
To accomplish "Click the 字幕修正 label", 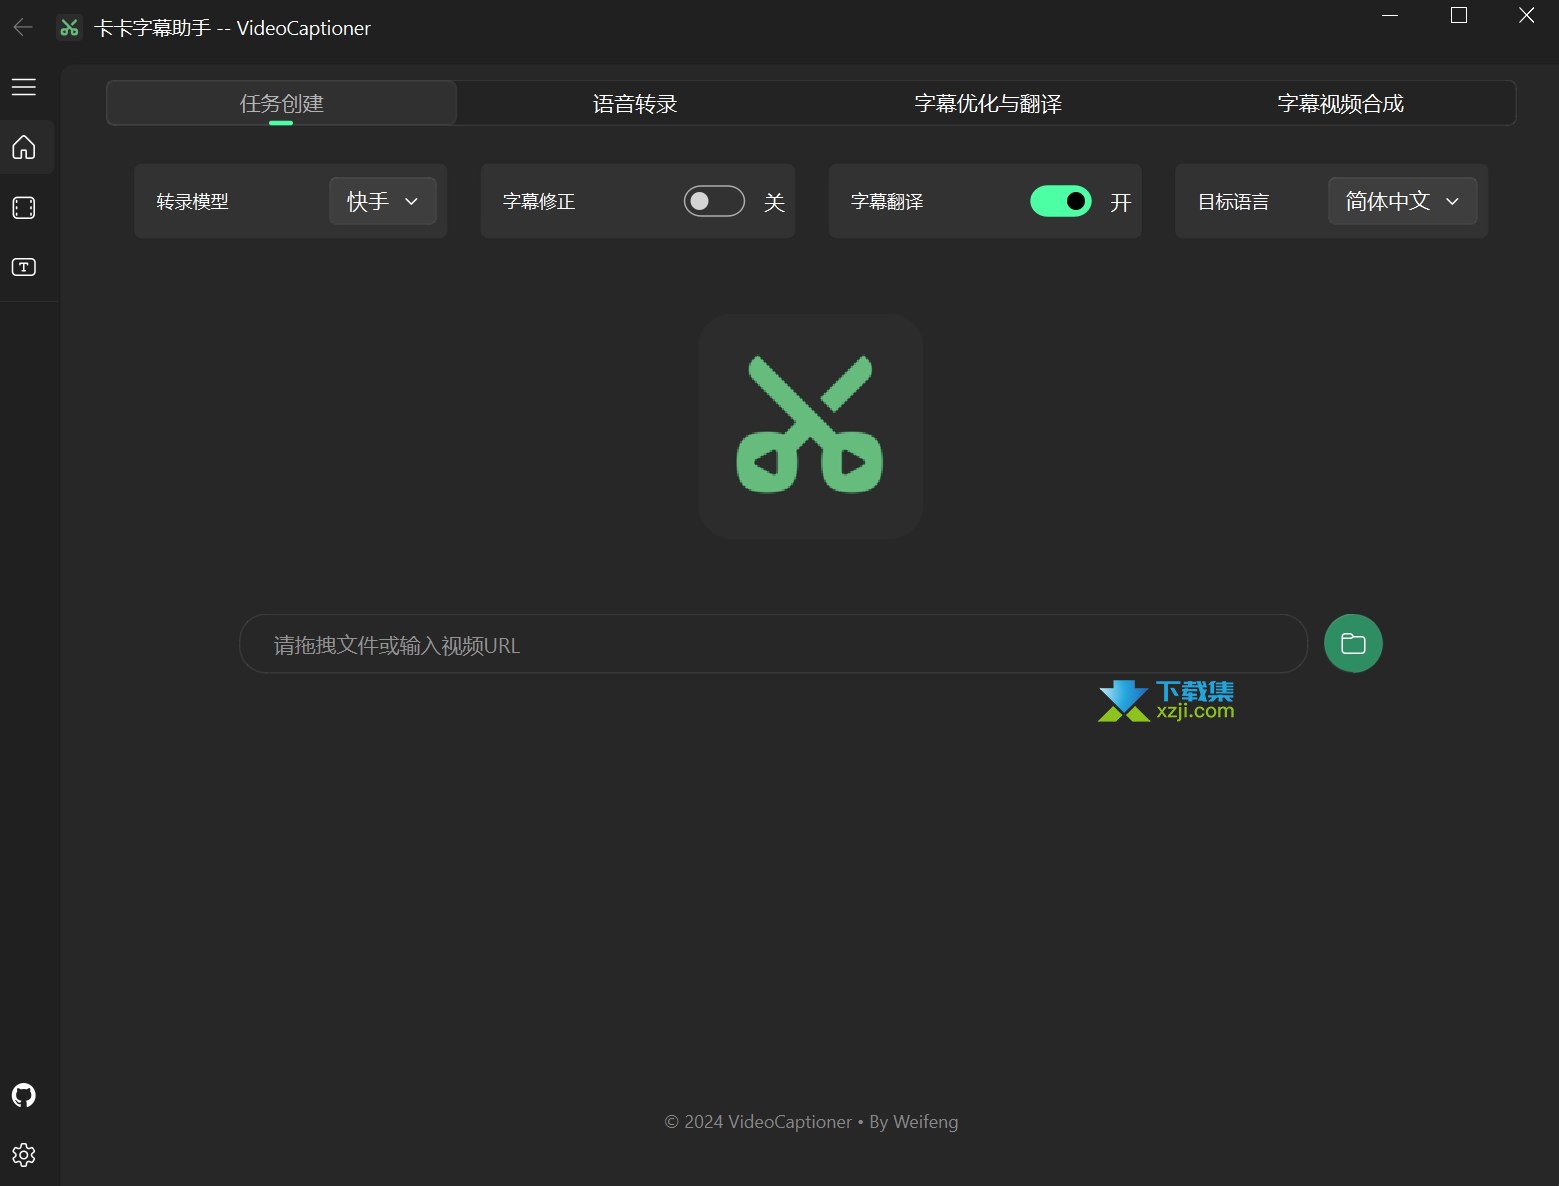I will pos(539,202).
